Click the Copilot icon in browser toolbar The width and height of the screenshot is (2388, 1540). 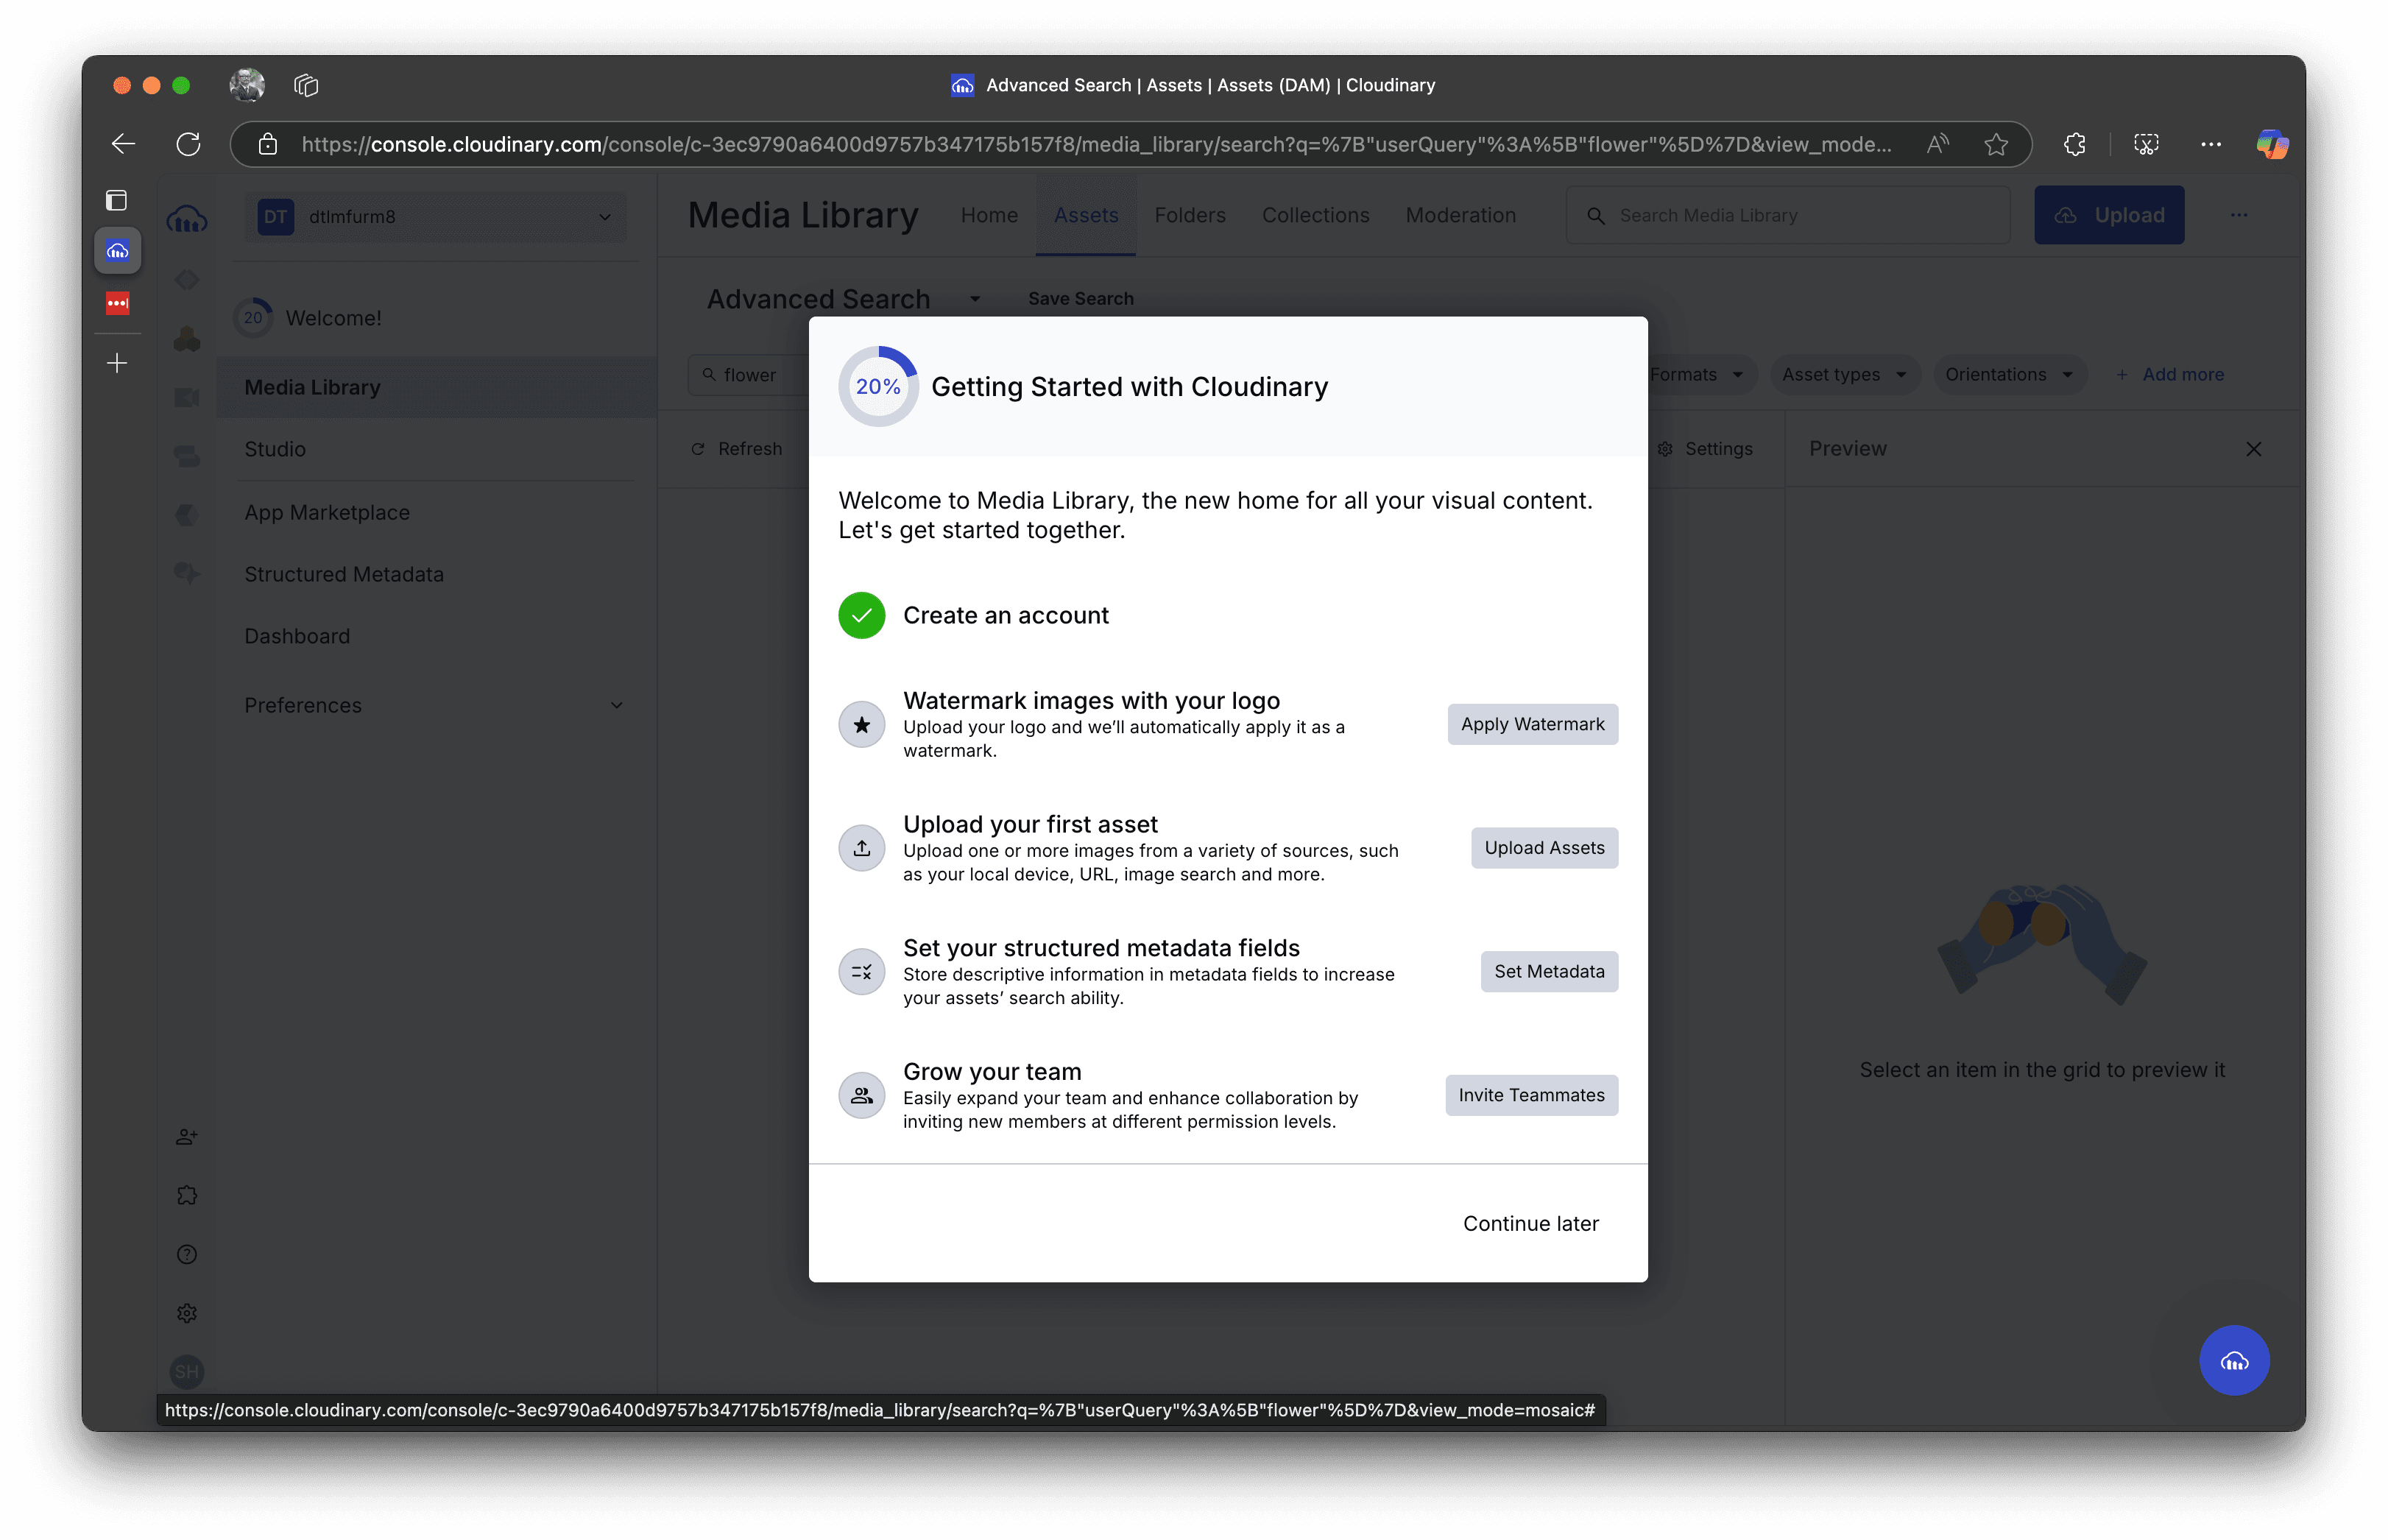2272,144
